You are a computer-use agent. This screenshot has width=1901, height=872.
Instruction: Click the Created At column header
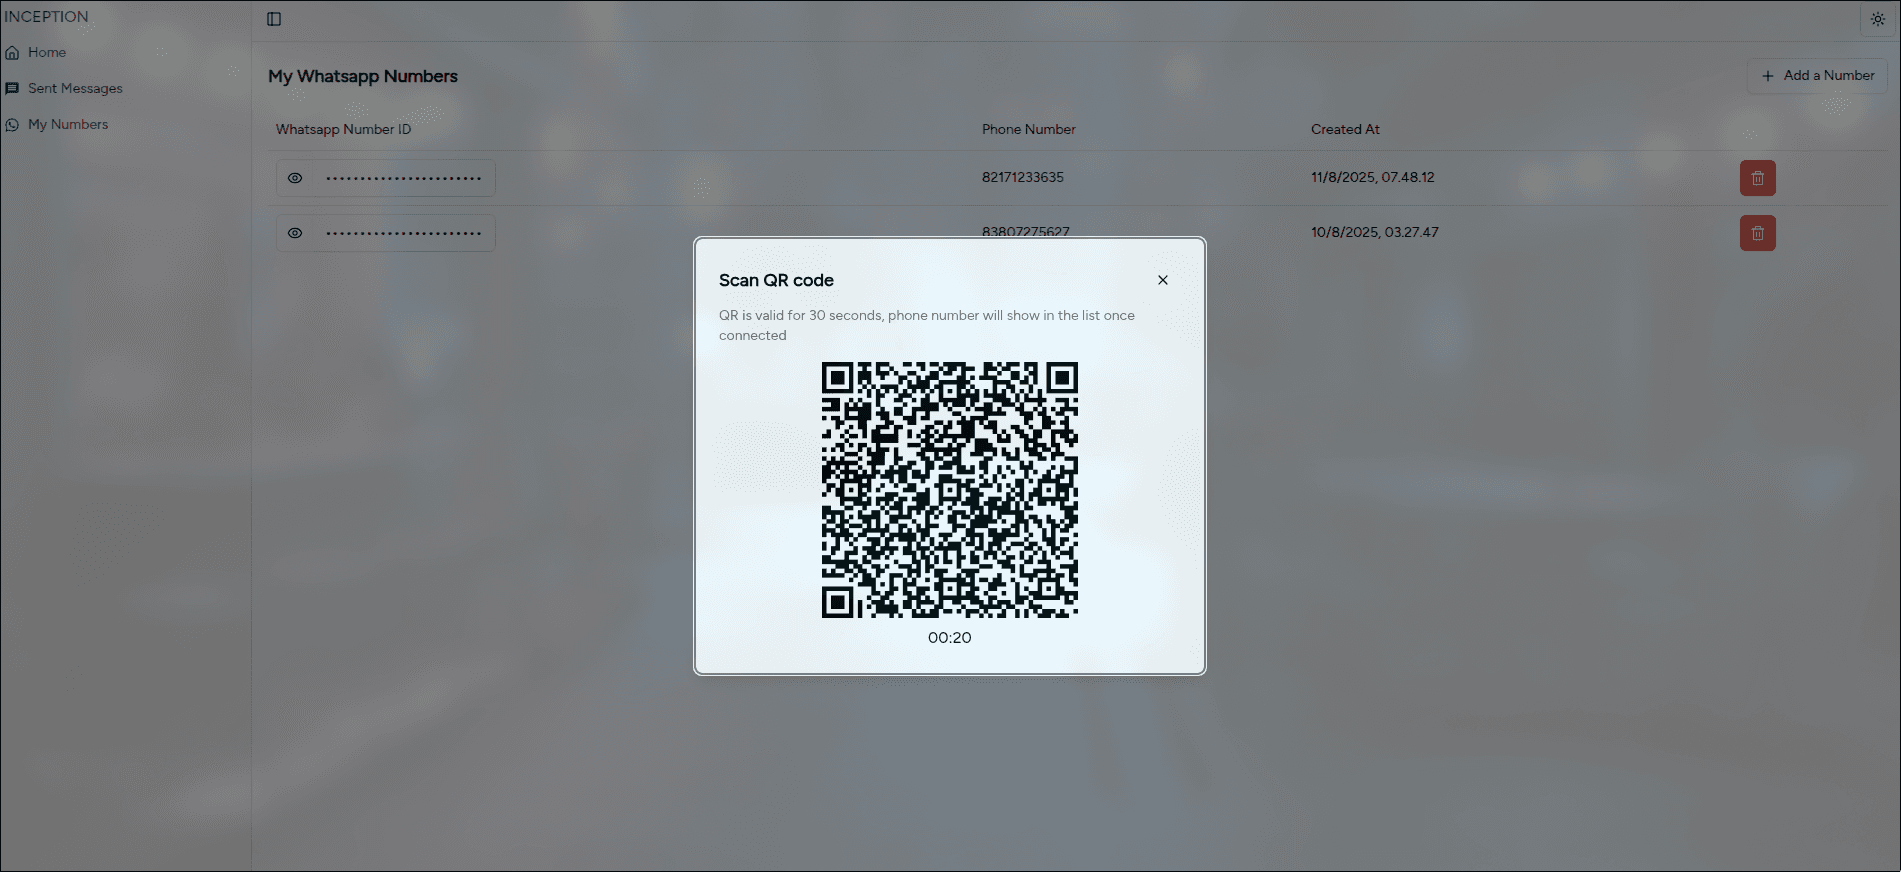pyautogui.click(x=1345, y=129)
